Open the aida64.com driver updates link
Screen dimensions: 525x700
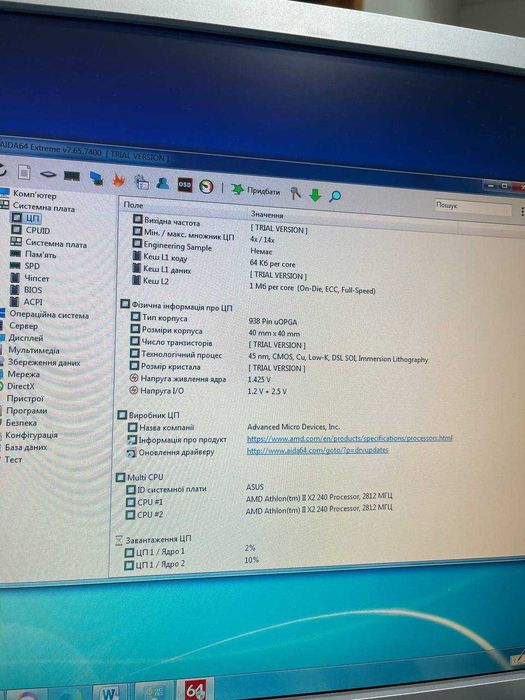coord(317,450)
